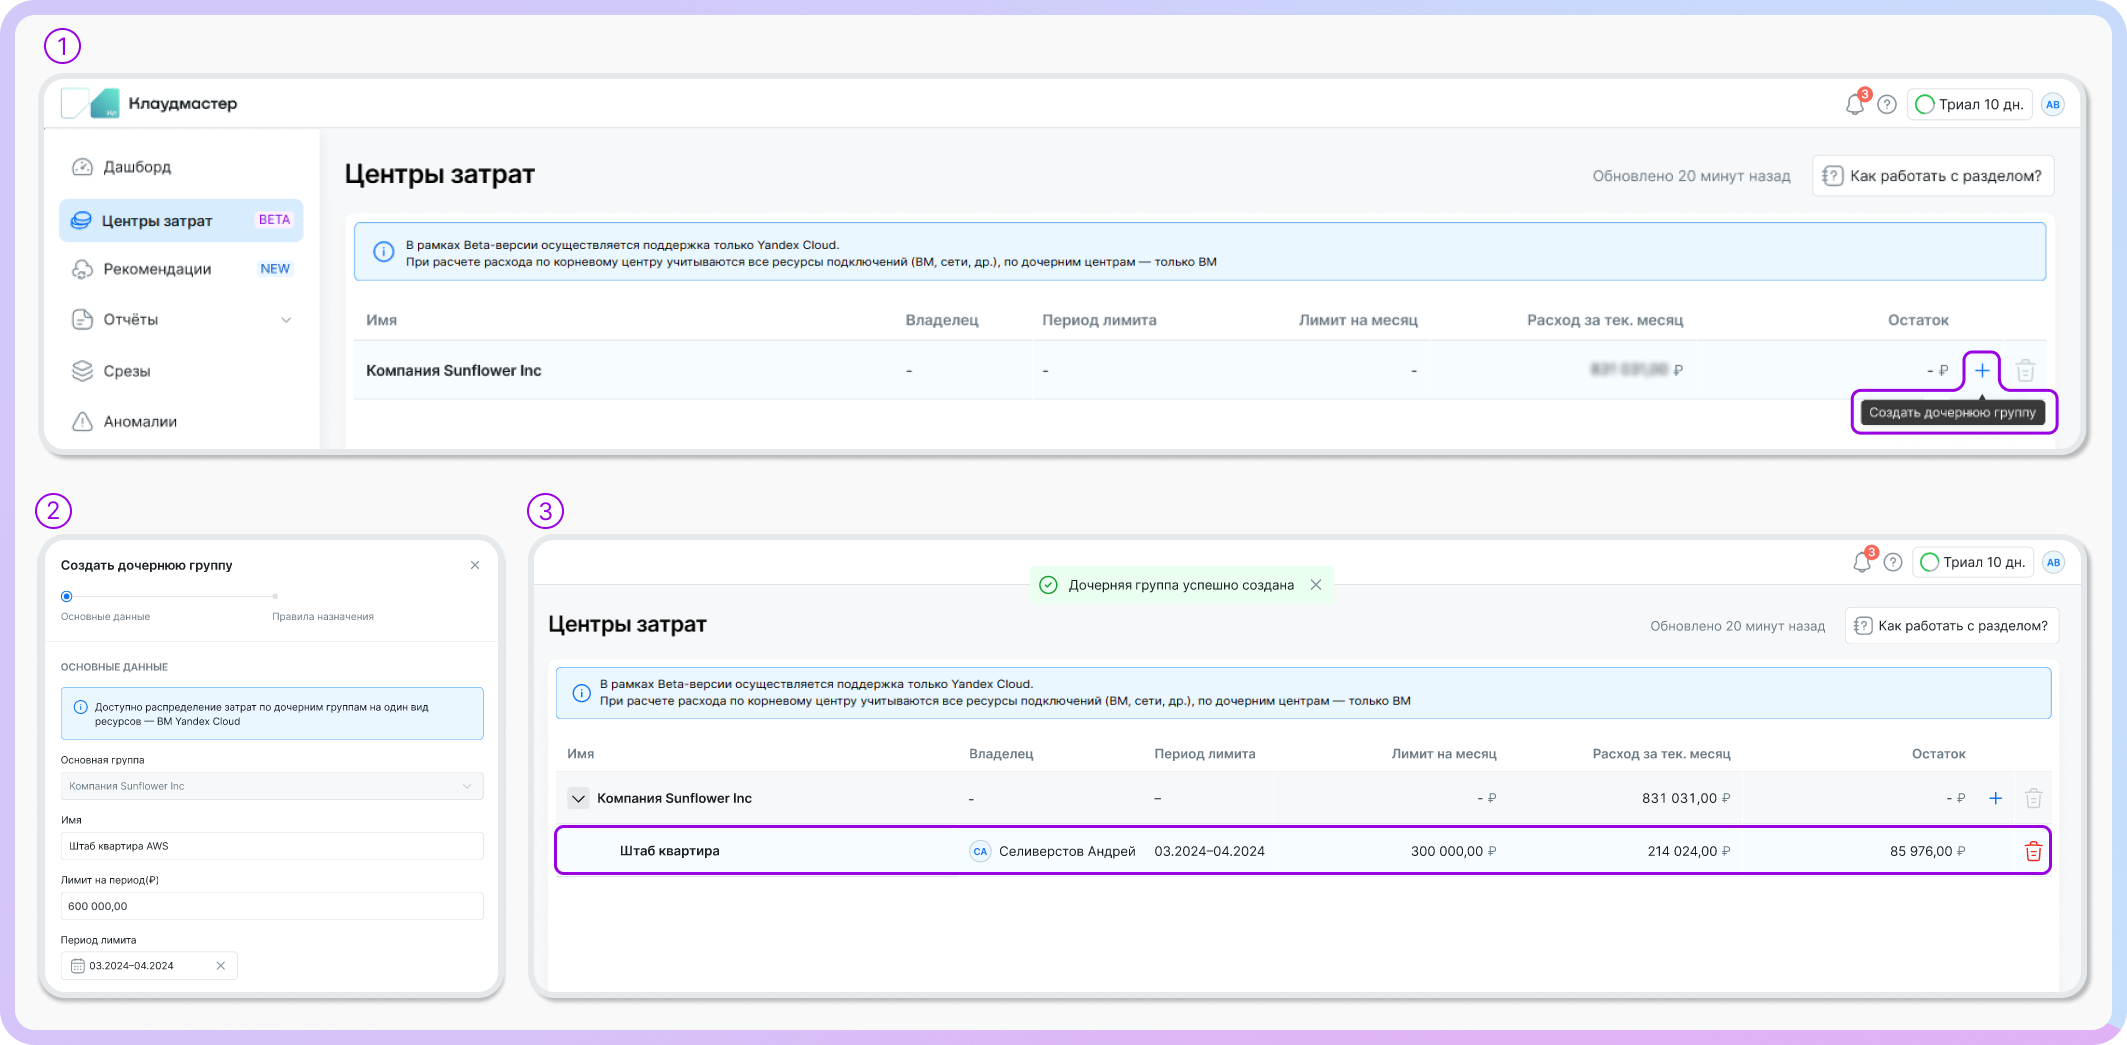Open Аномалии from the sidebar
This screenshot has width=2127, height=1045.
[140, 422]
